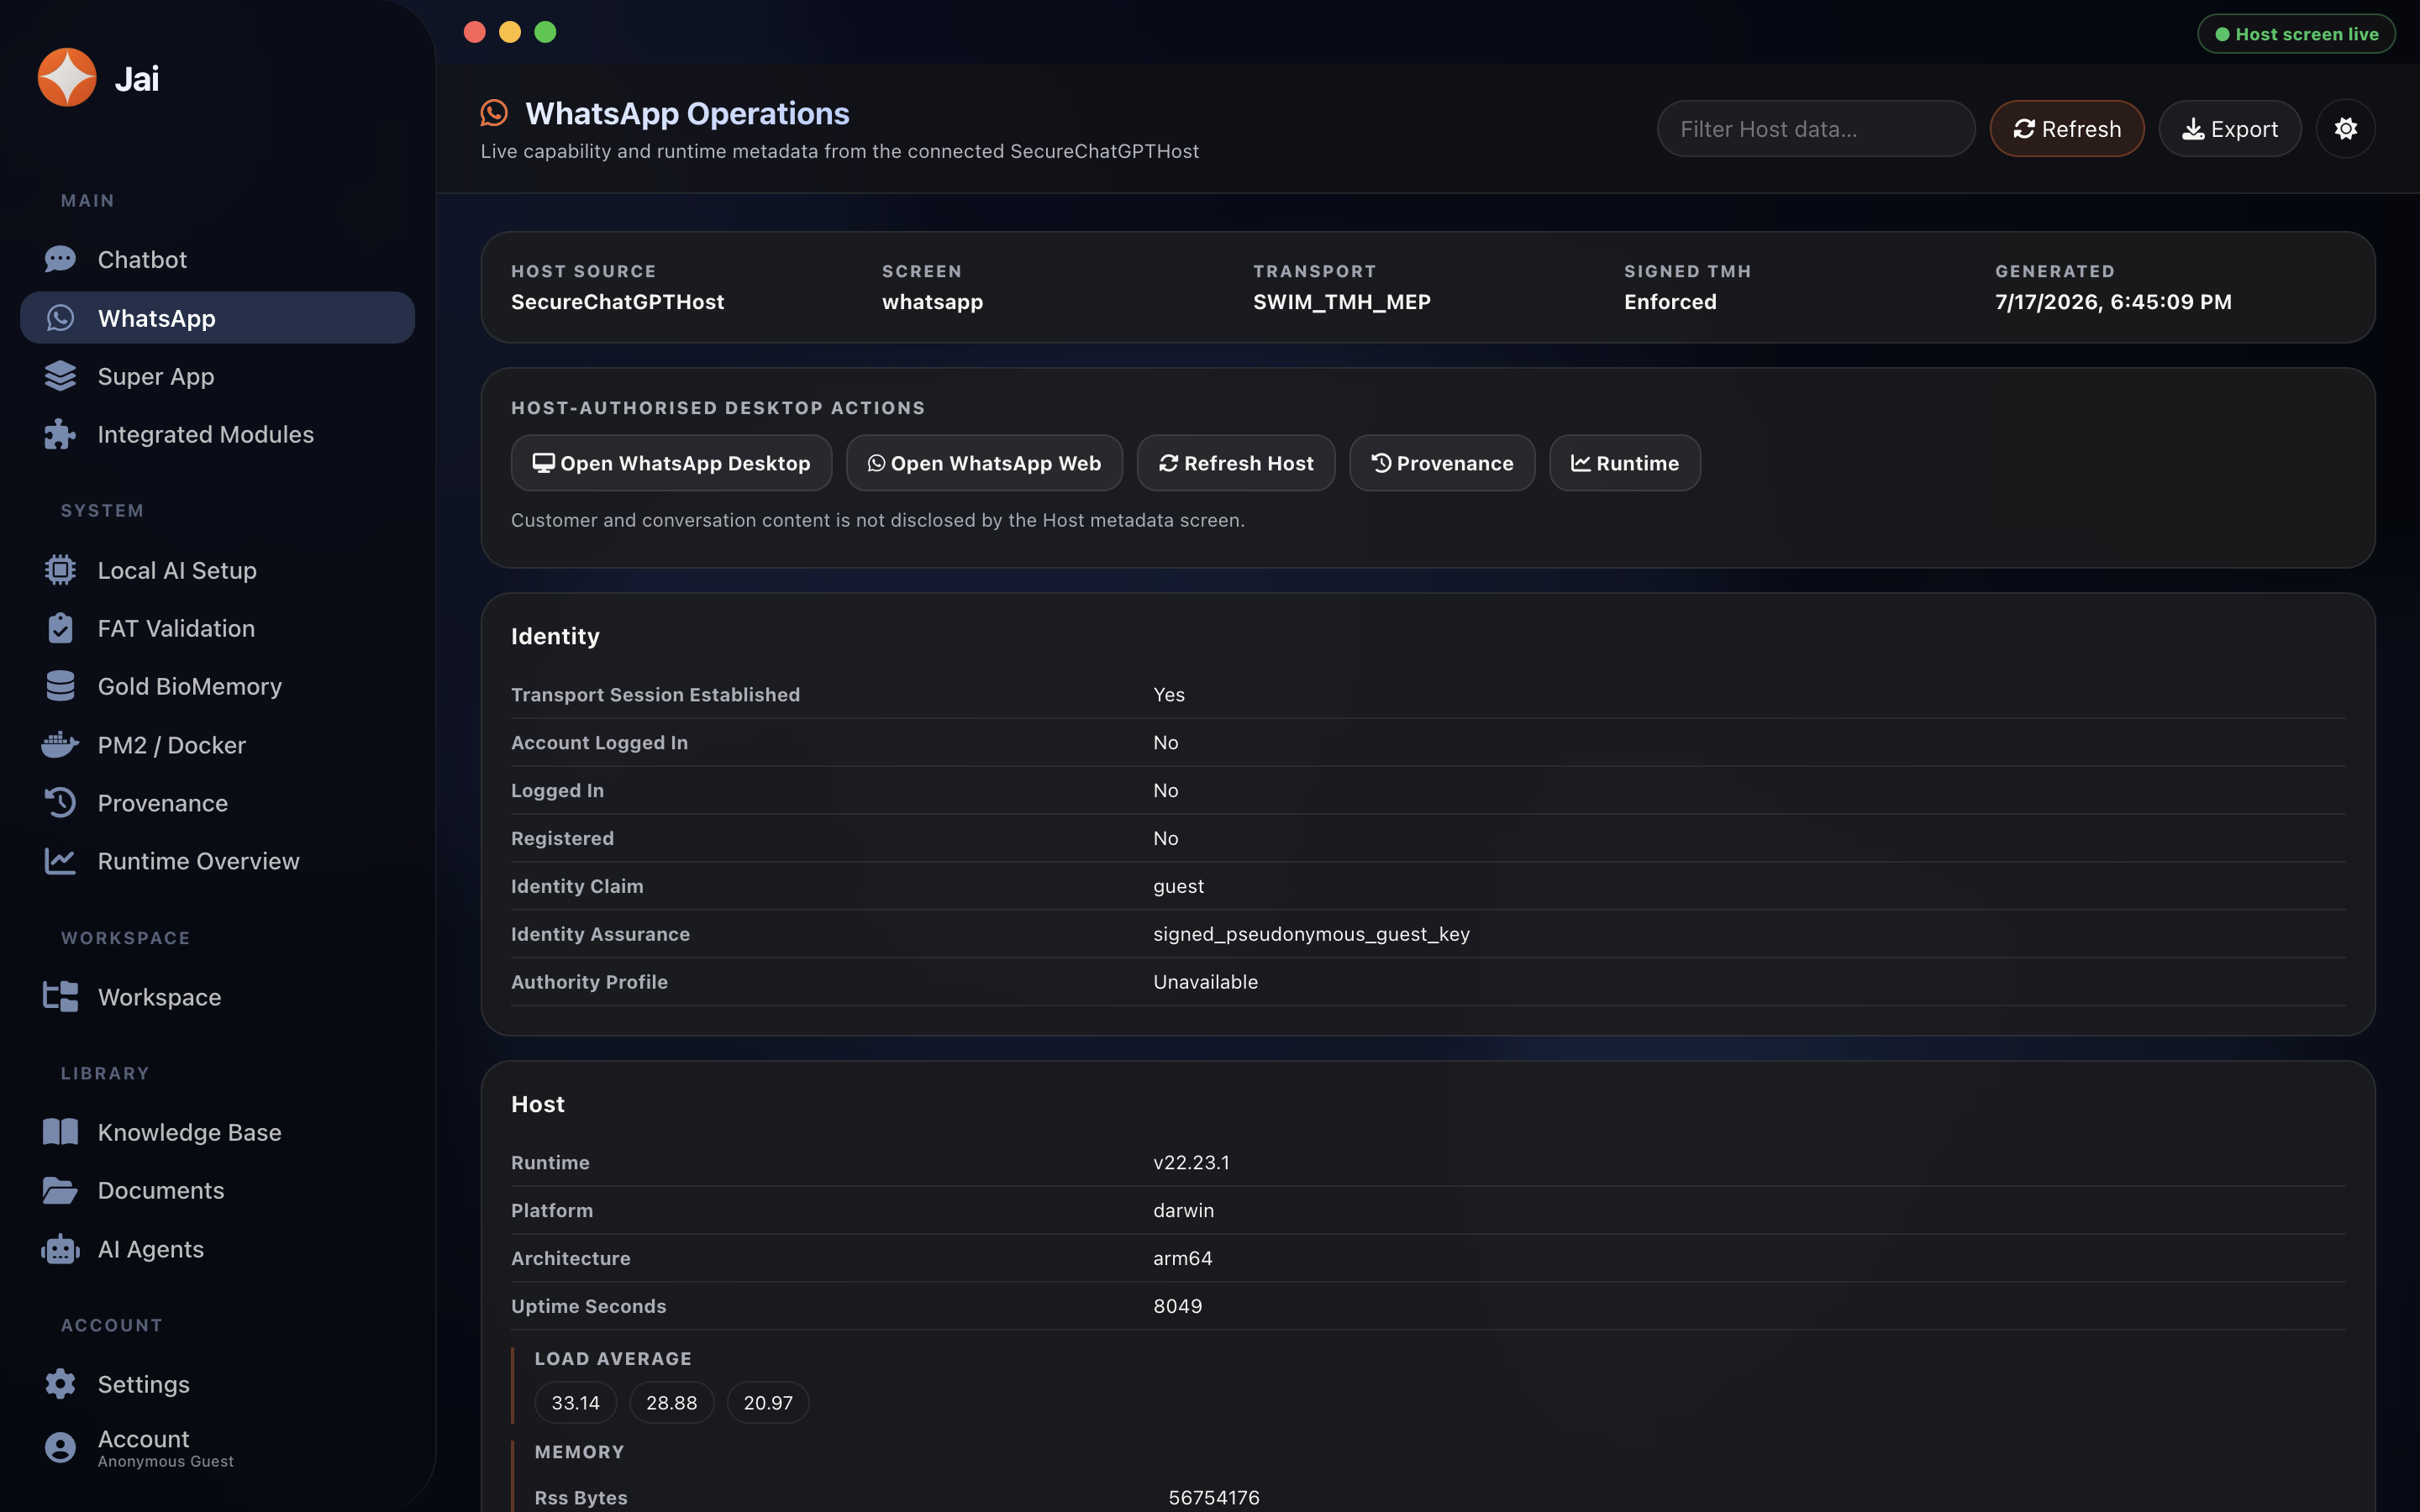Click the Refresh Host button
The height and width of the screenshot is (1512, 2420).
click(1236, 463)
